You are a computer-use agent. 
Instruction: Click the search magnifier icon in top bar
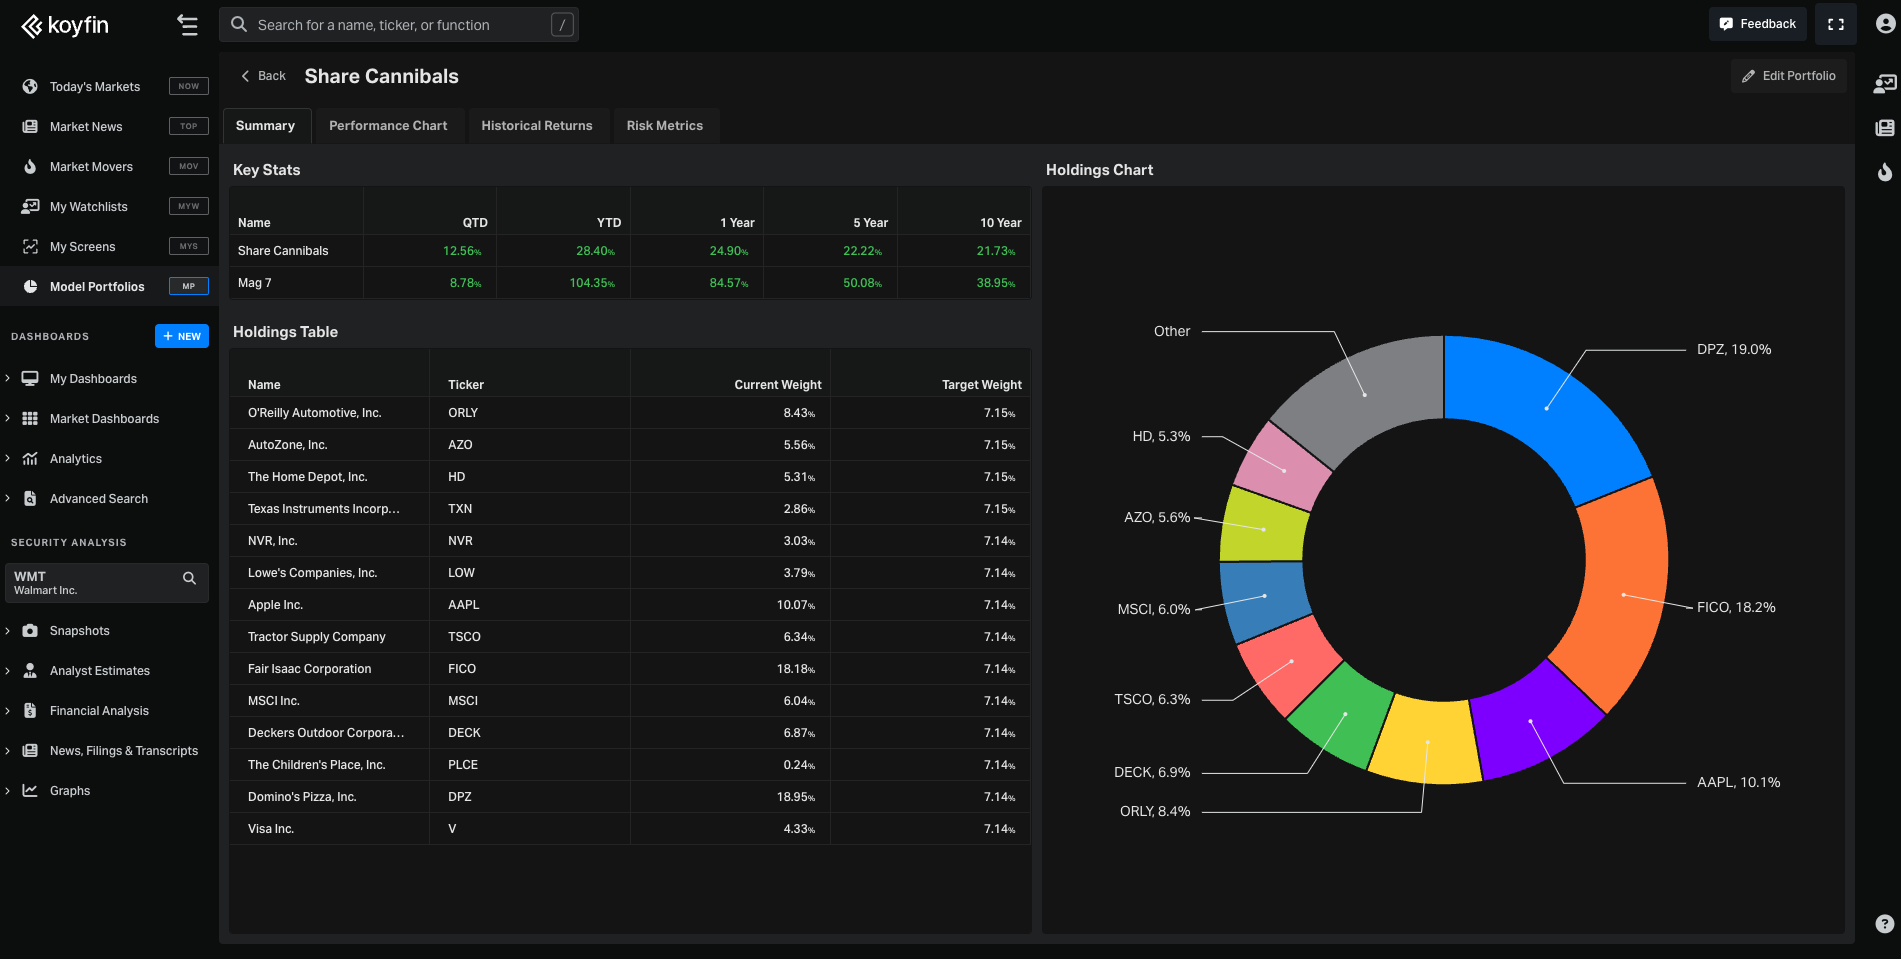[239, 24]
